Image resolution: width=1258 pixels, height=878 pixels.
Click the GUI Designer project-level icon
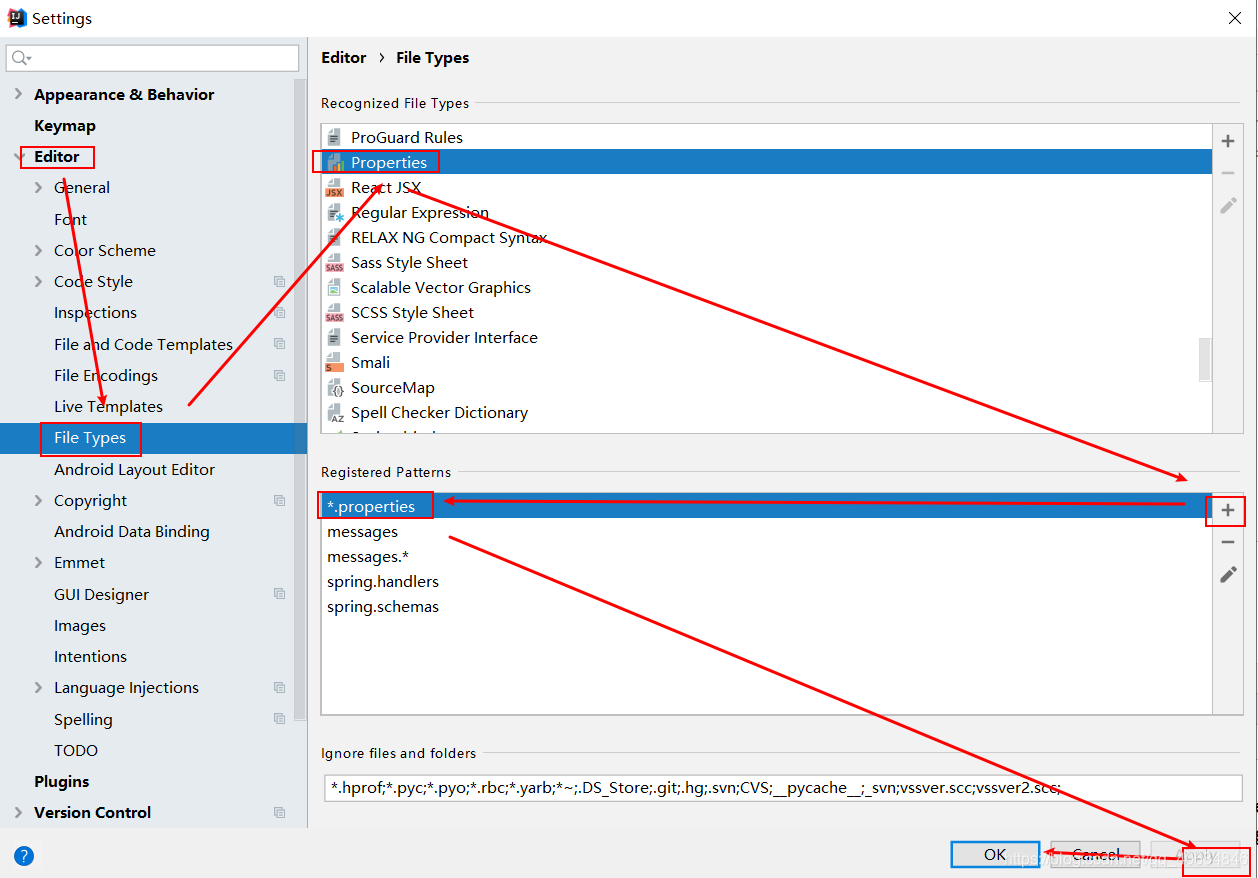[x=280, y=594]
